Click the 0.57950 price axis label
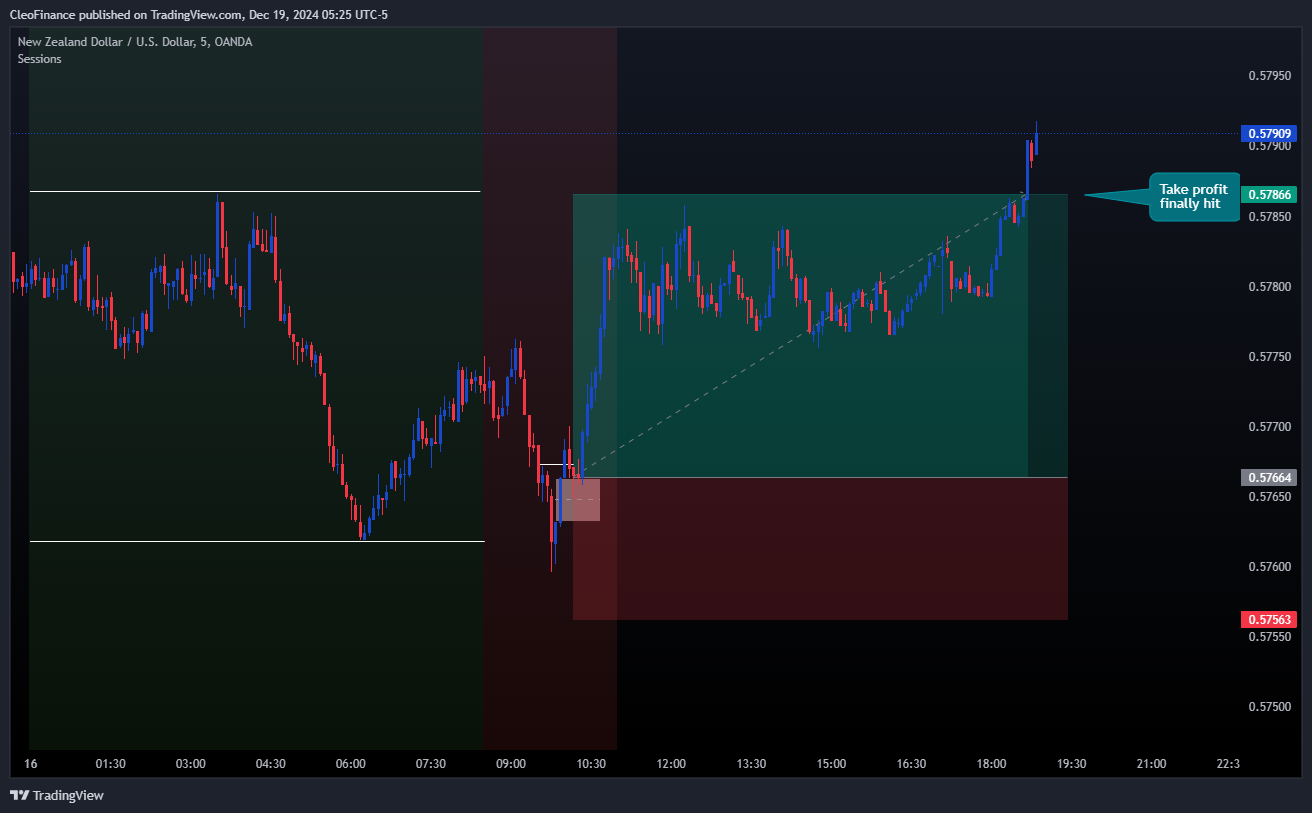 (1270, 75)
